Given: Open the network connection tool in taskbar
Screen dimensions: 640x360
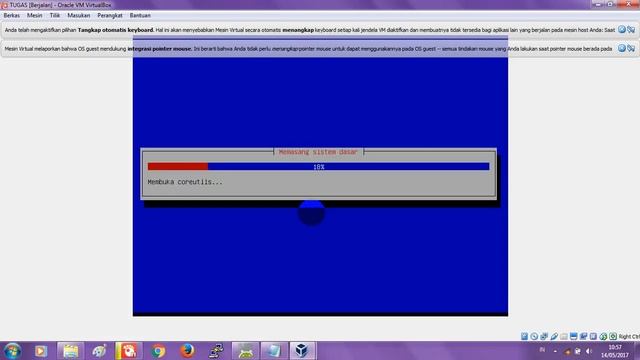Looking at the screenshot, I should pos(216,351).
